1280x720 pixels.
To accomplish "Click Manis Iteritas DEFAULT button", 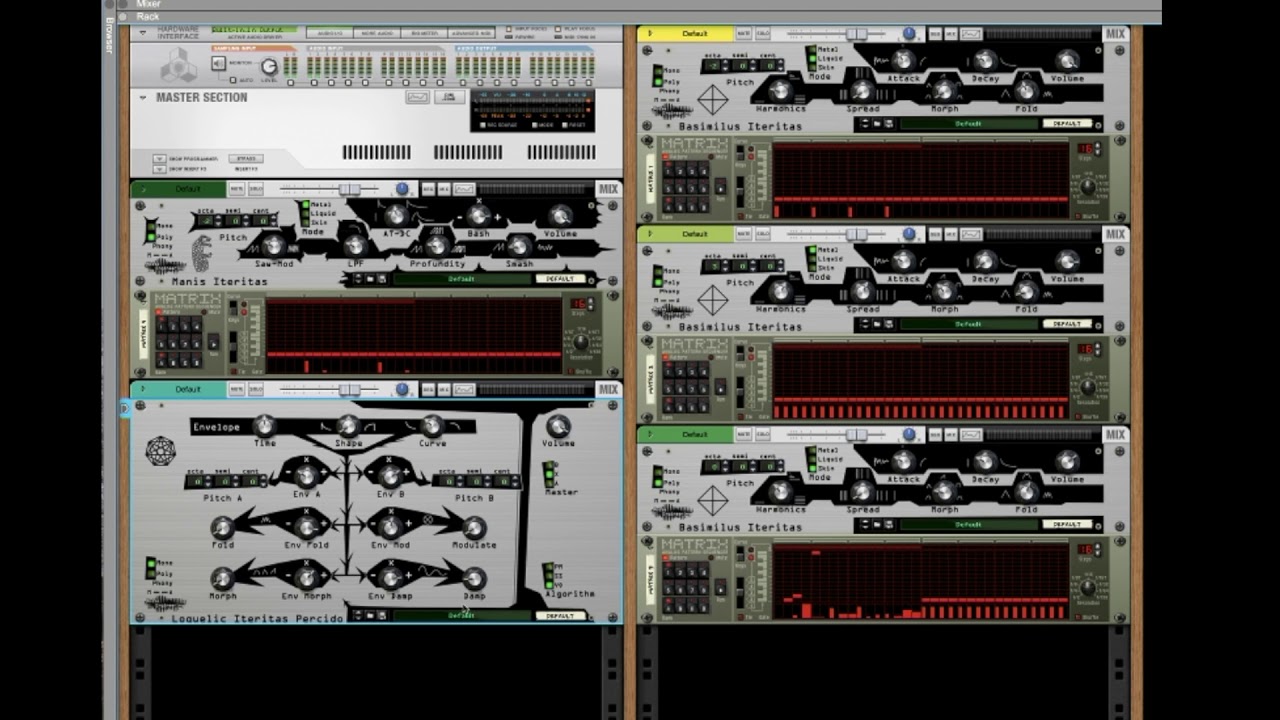I will coord(560,279).
